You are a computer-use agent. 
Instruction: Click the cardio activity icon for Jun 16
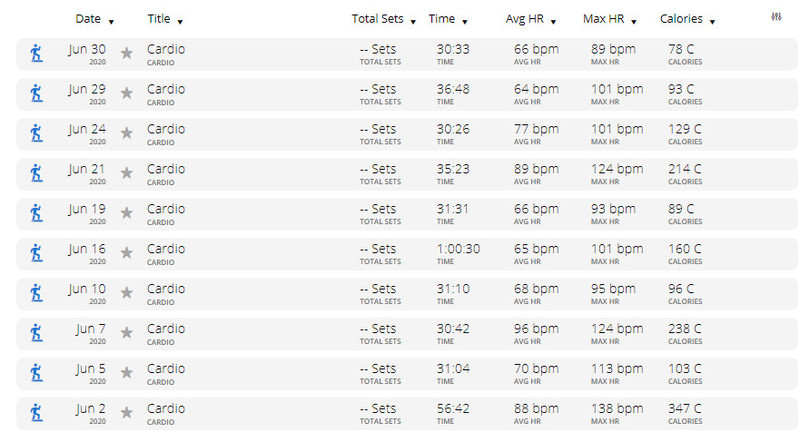pos(36,253)
